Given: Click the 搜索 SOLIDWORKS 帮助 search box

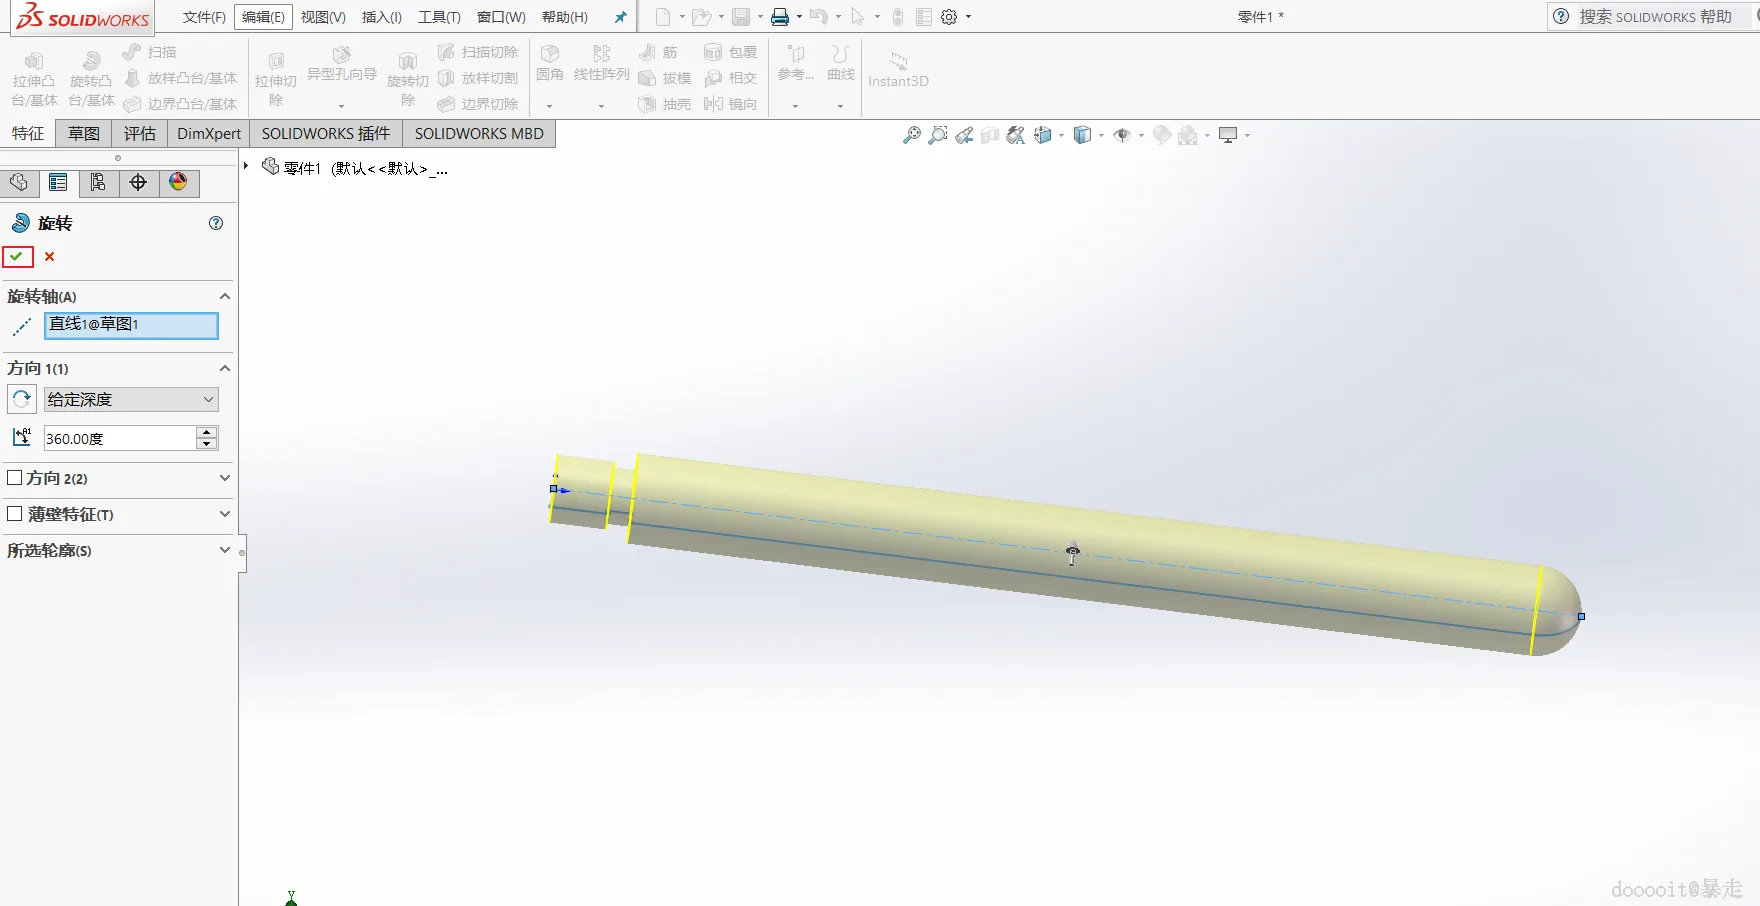Looking at the screenshot, I should [1654, 17].
